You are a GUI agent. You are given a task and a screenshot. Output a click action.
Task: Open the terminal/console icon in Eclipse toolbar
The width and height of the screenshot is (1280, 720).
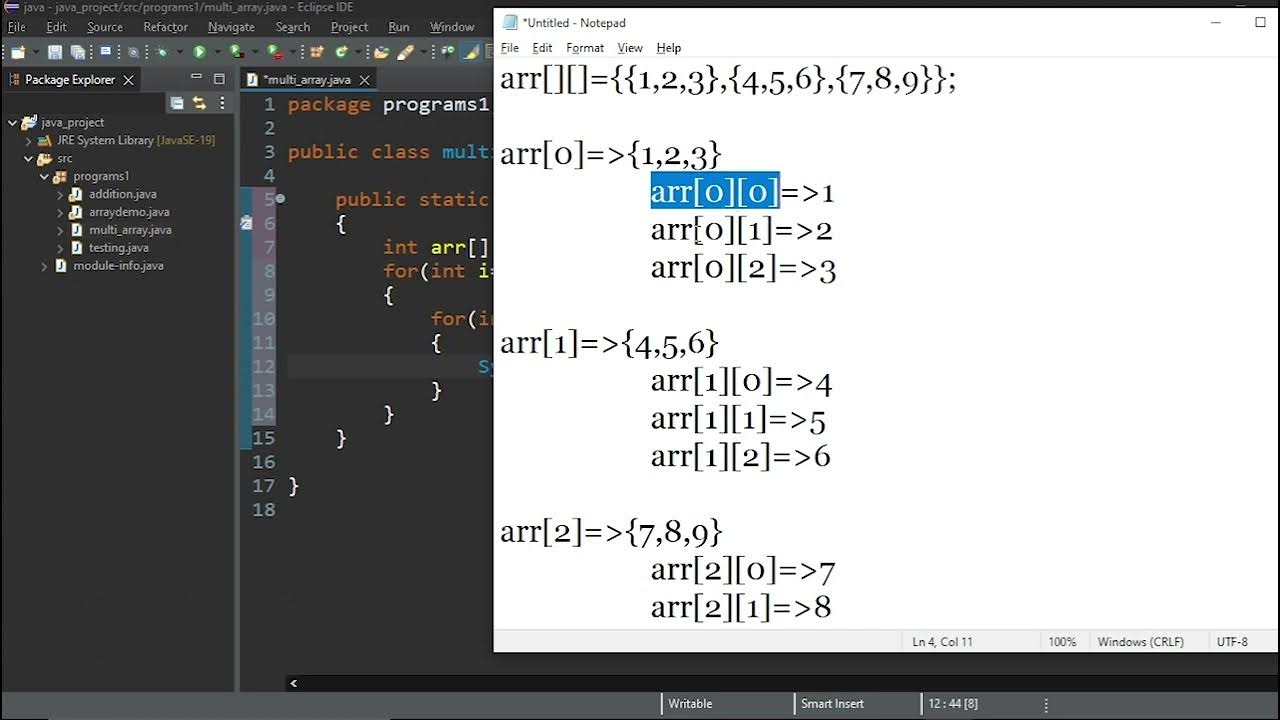[106, 51]
